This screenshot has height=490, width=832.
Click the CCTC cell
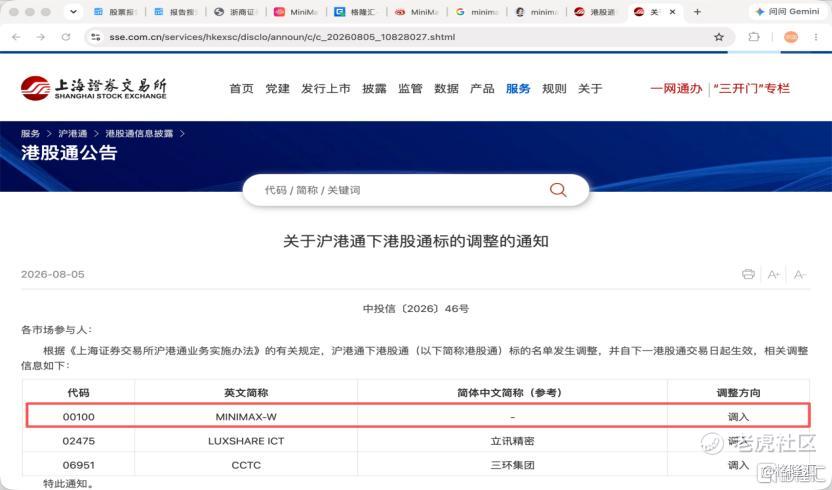[x=246, y=465]
